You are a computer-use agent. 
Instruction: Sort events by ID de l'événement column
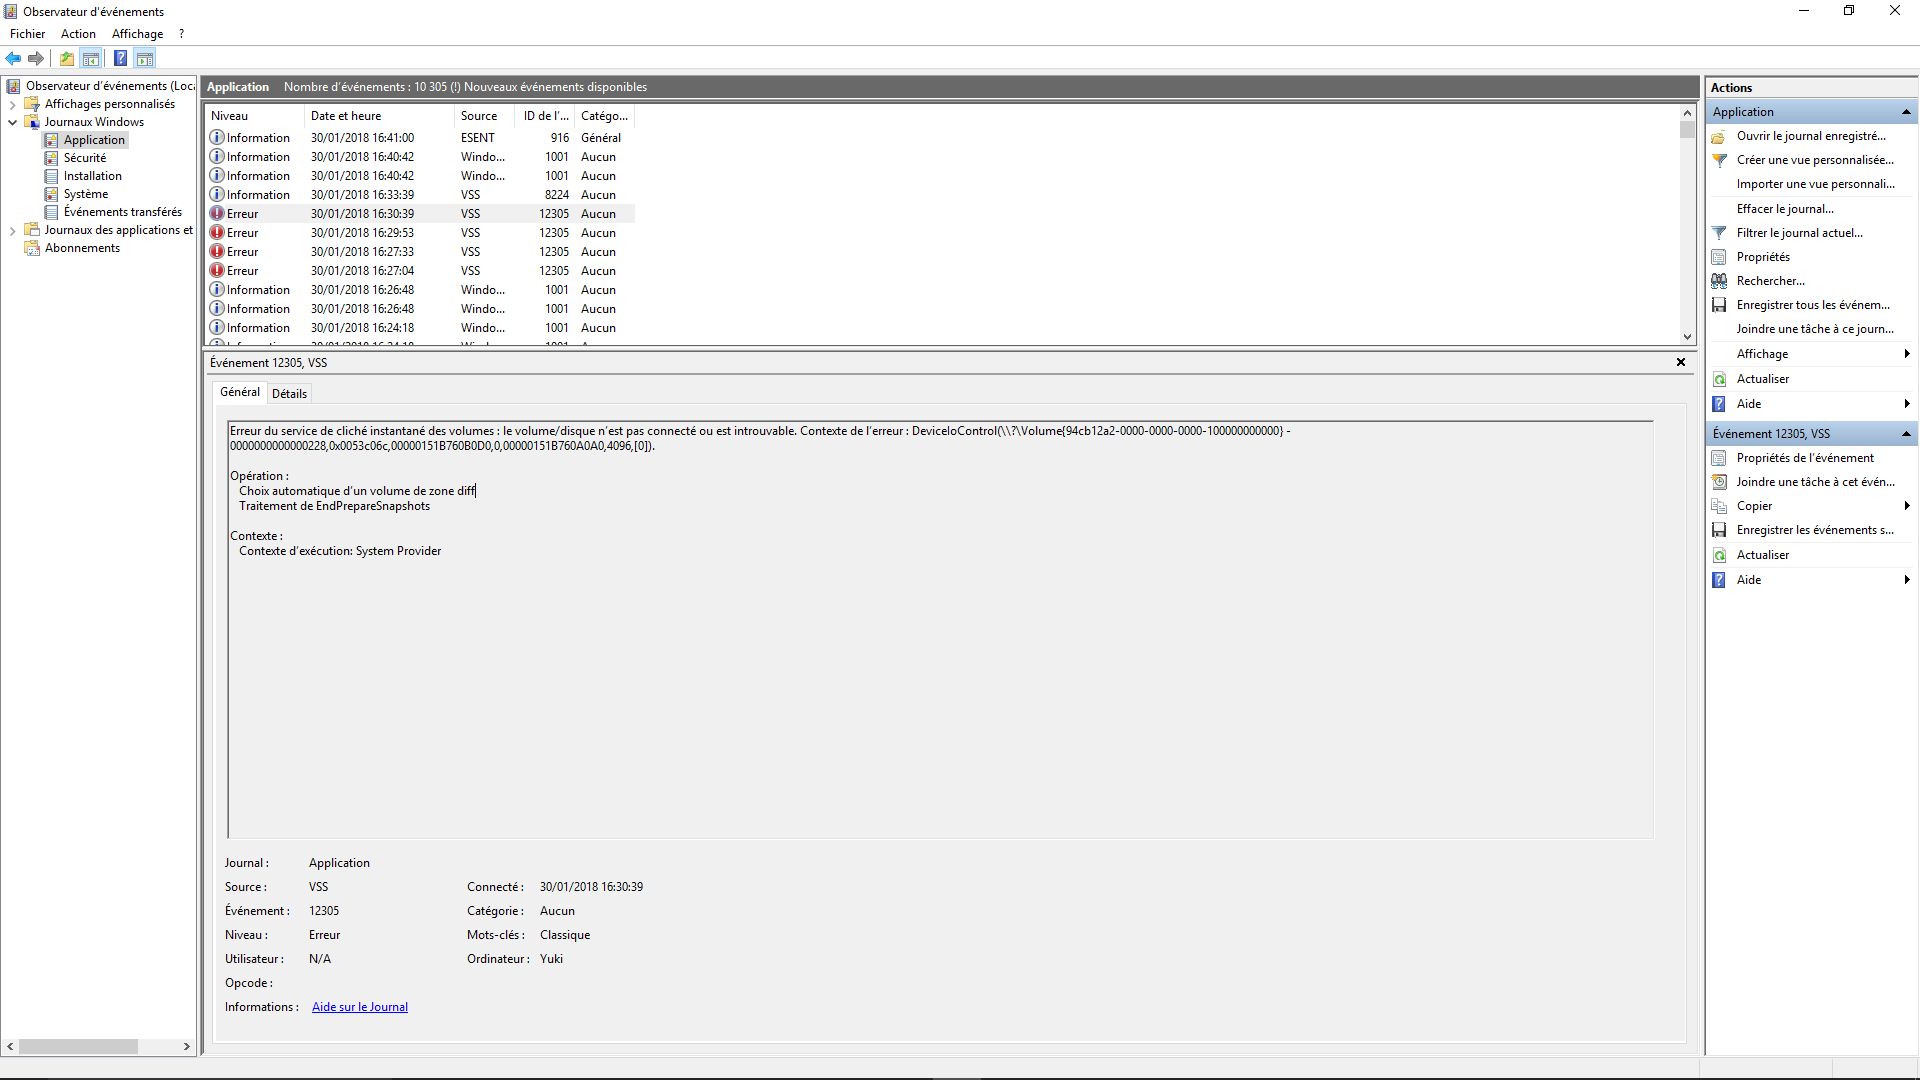click(x=545, y=116)
